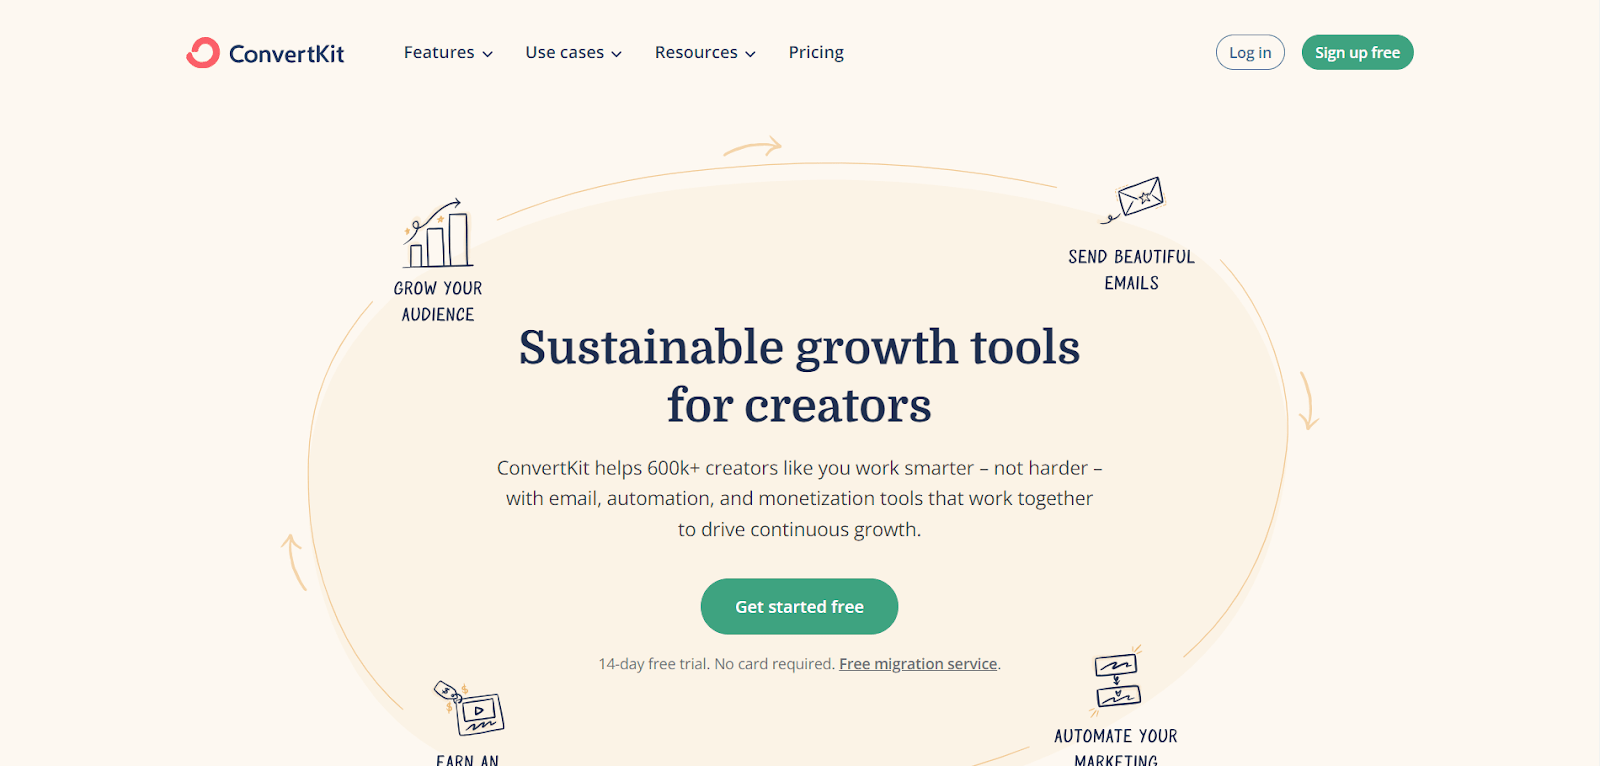Expand the Resources chevron arrow
This screenshot has height=766, width=1600.
point(751,54)
